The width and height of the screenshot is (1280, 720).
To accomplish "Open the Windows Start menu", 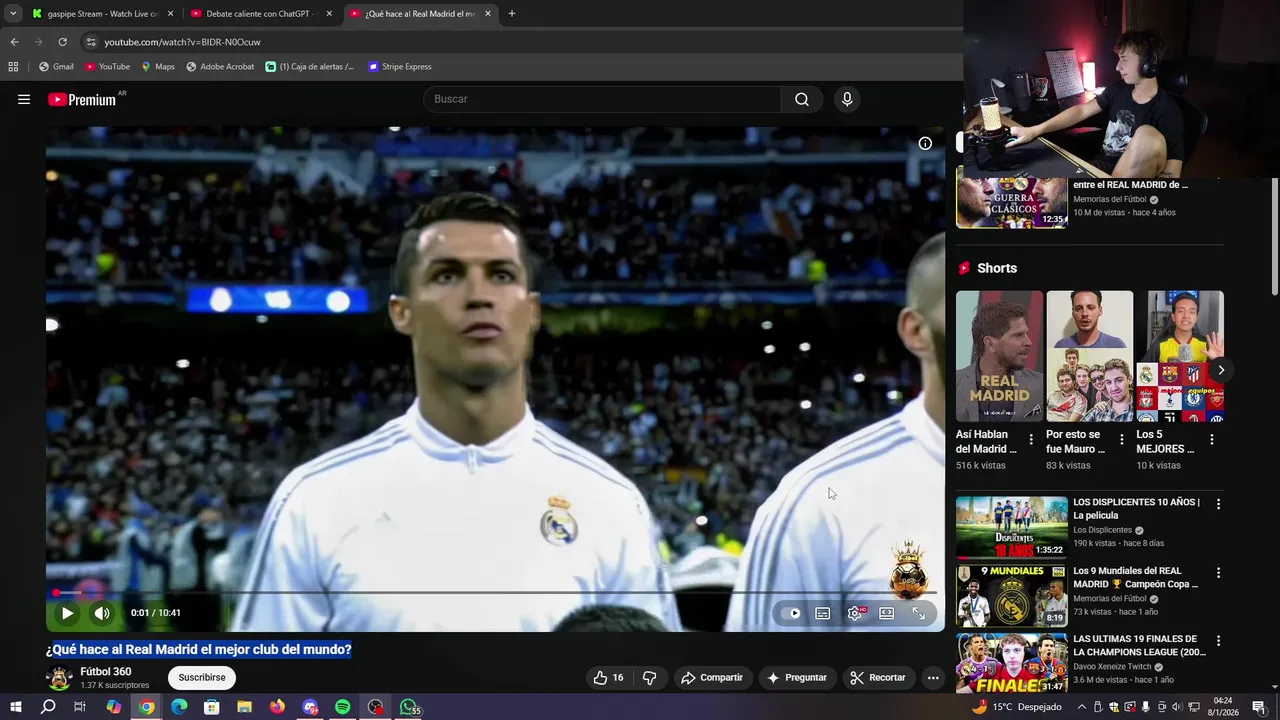I will 15,707.
